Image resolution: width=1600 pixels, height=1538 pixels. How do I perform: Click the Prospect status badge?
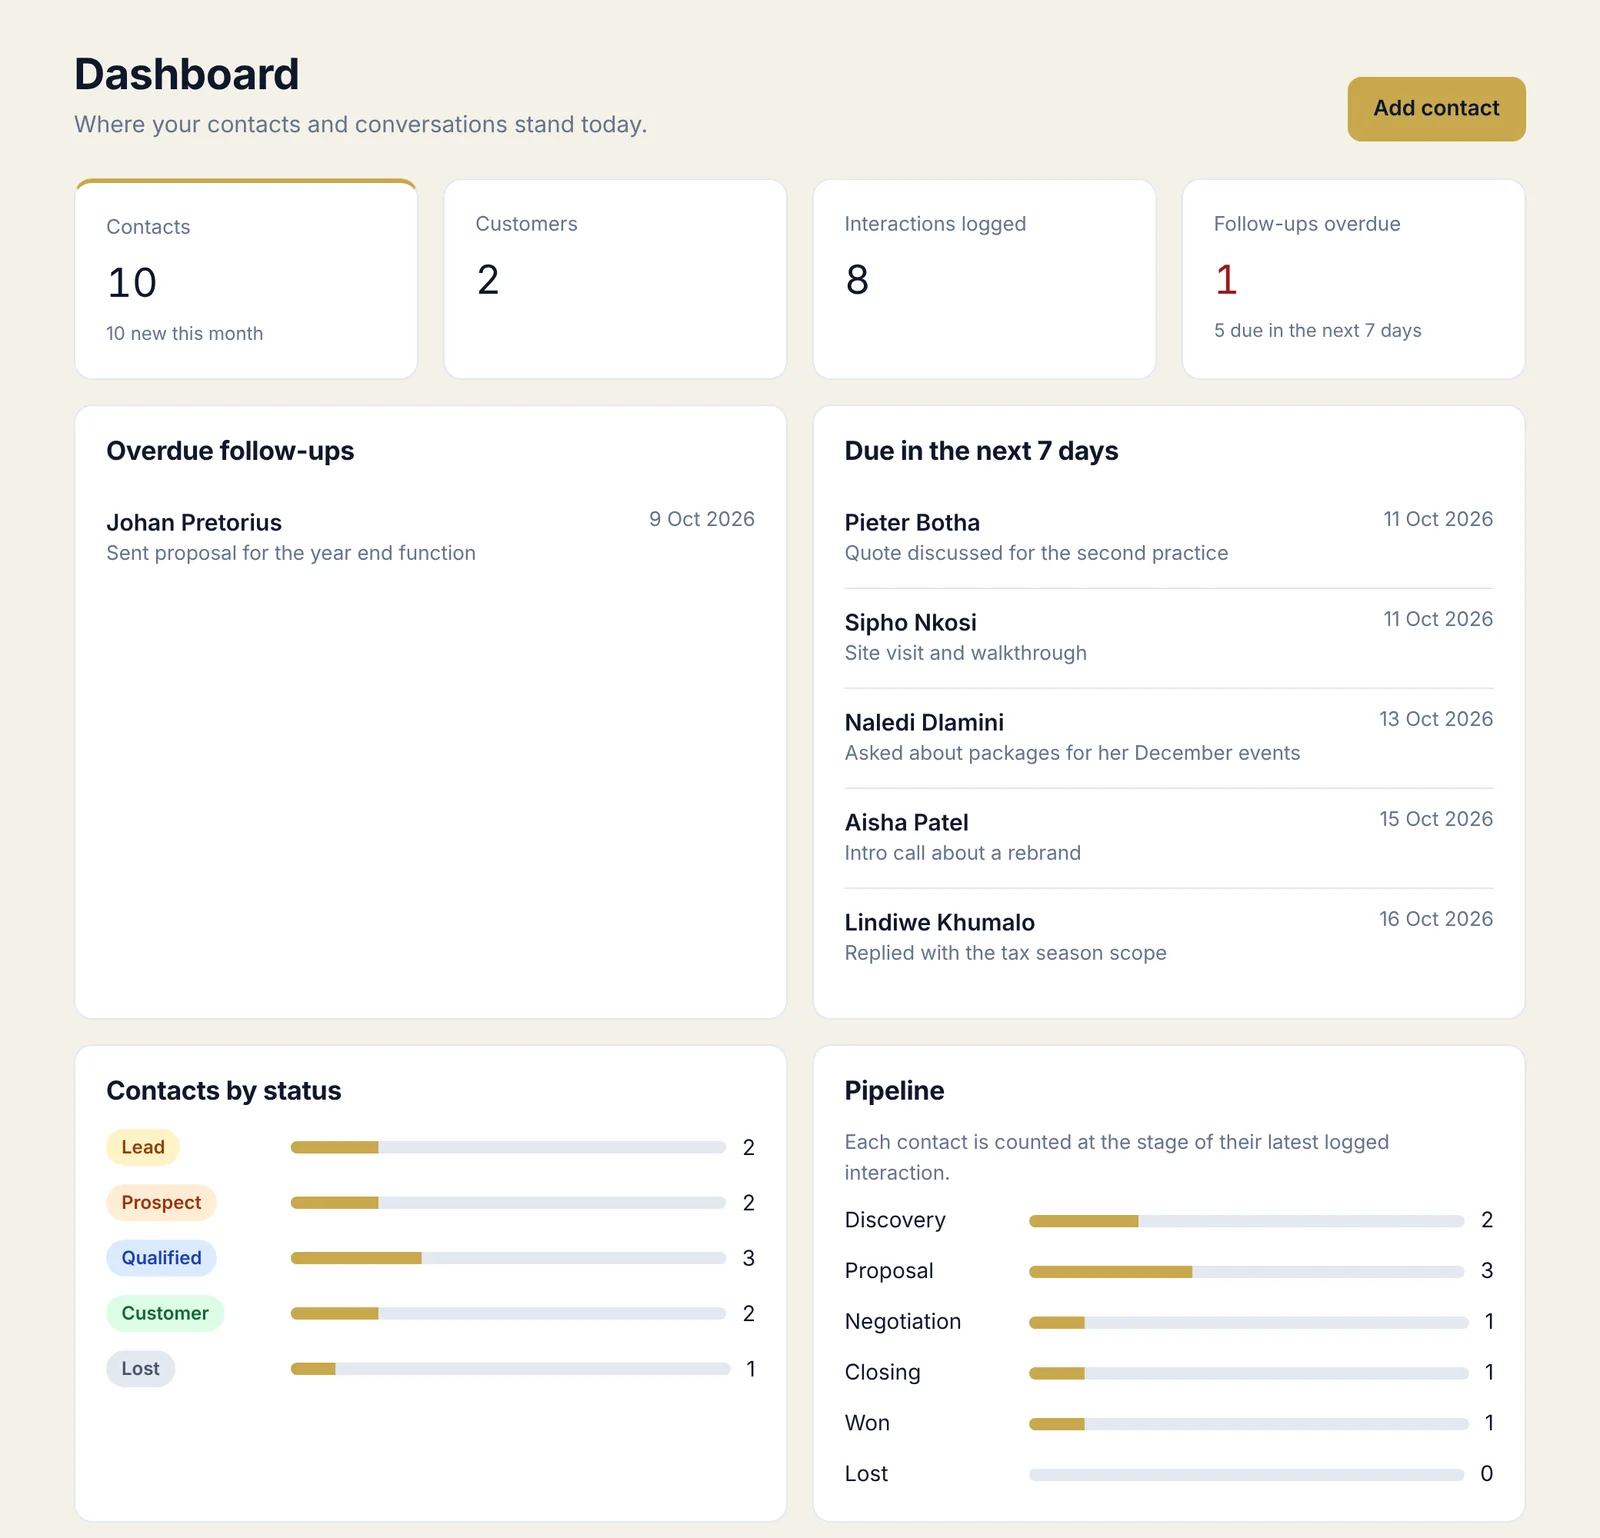[x=161, y=1203]
